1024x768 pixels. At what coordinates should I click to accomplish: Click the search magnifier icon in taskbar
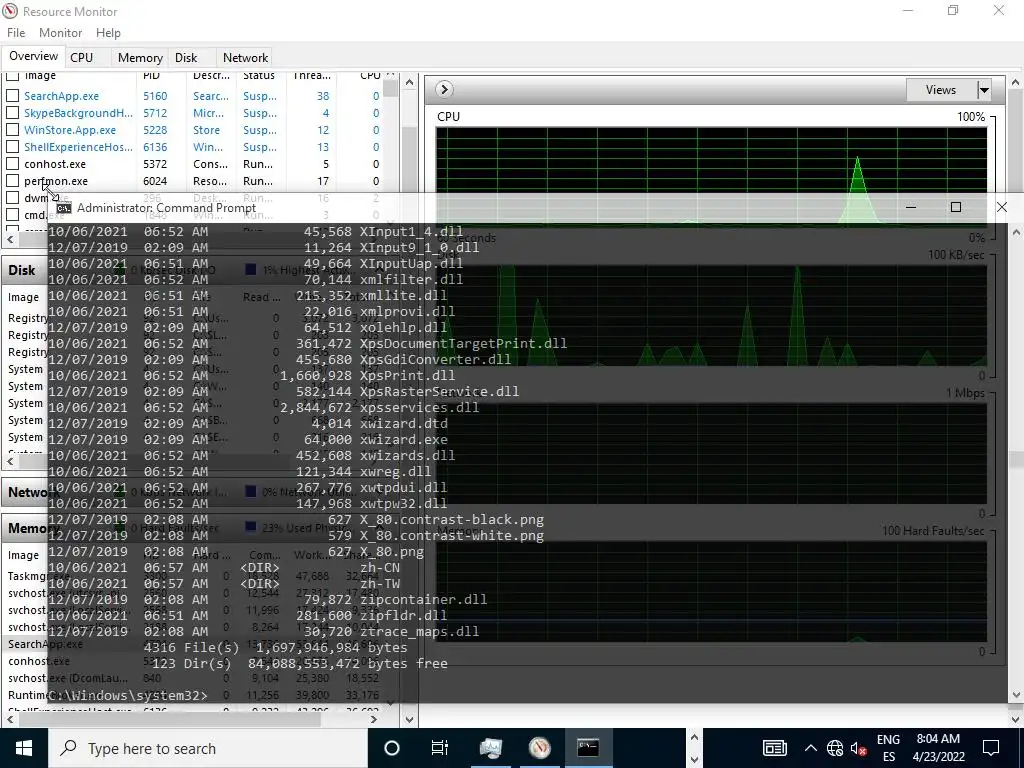pos(68,748)
